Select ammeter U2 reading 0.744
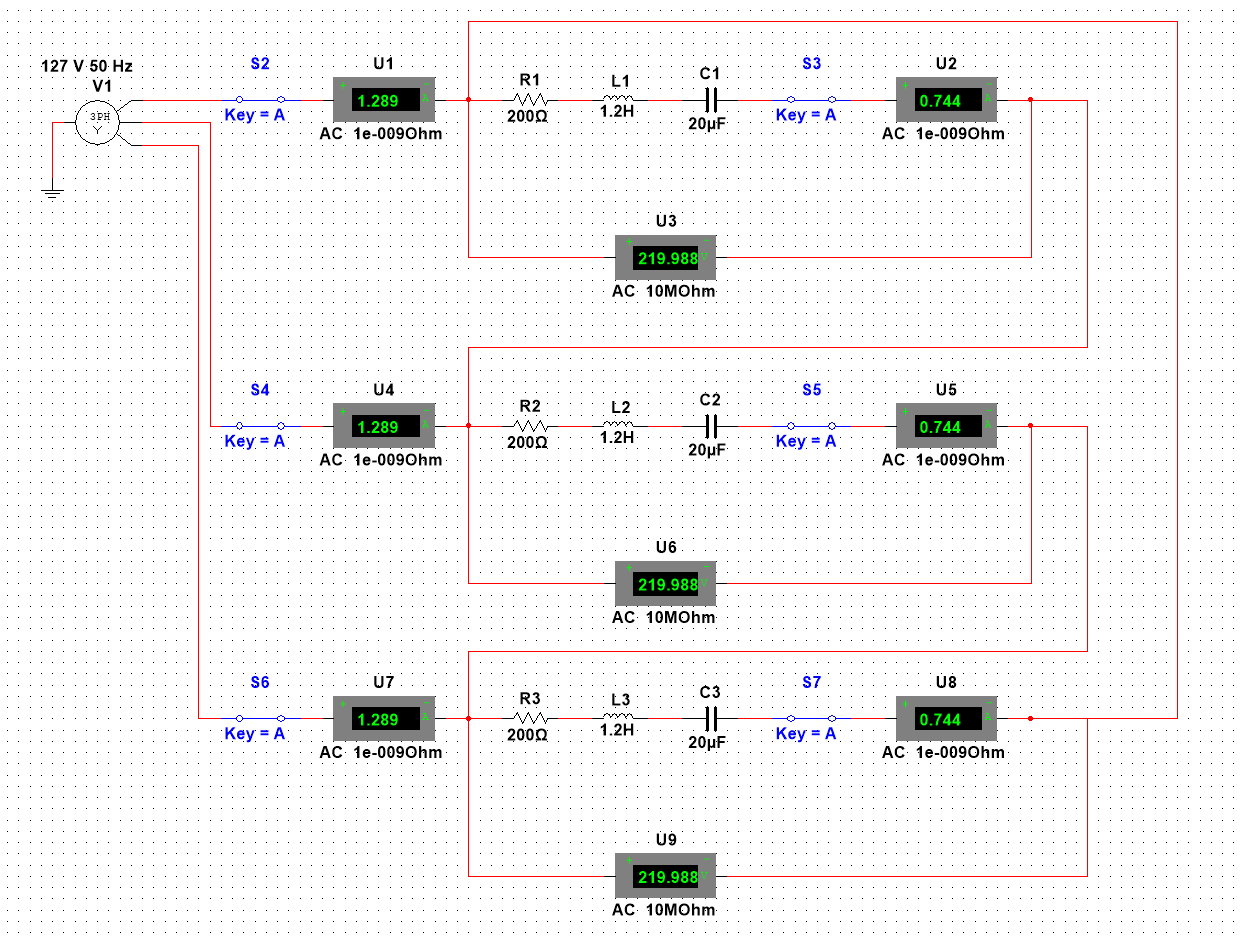The width and height of the screenshot is (1245, 943). [x=946, y=100]
